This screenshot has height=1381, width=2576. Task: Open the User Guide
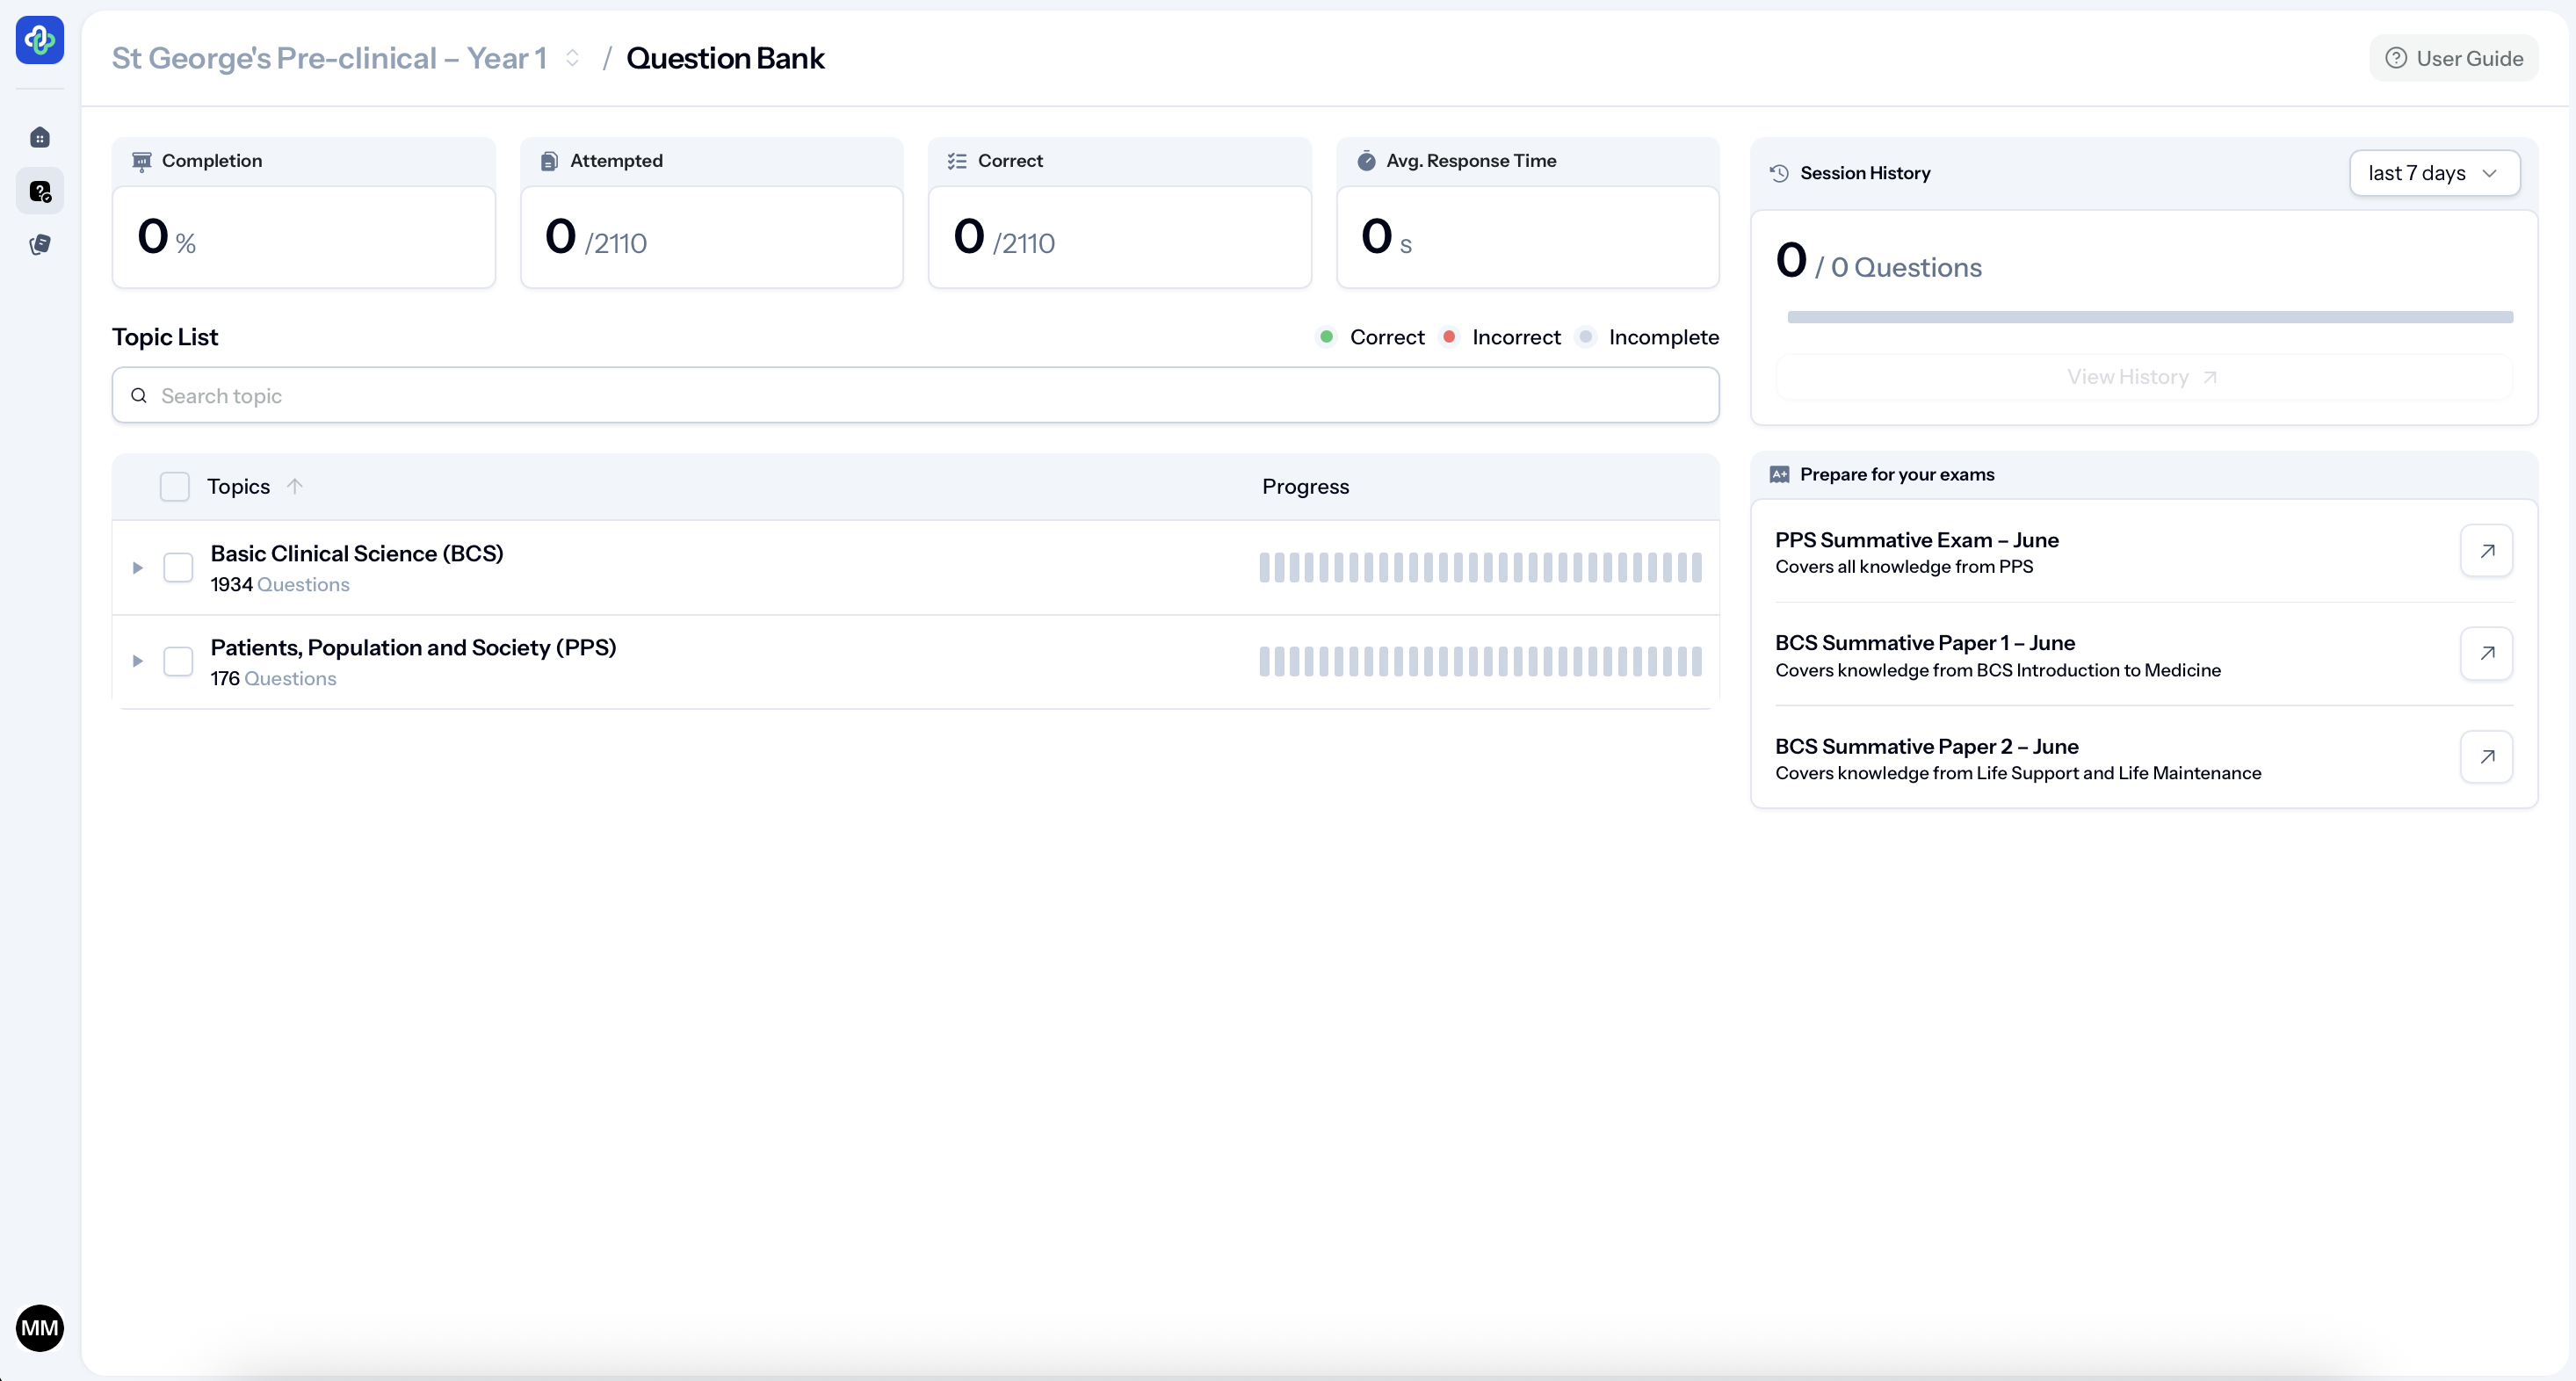pos(2453,58)
